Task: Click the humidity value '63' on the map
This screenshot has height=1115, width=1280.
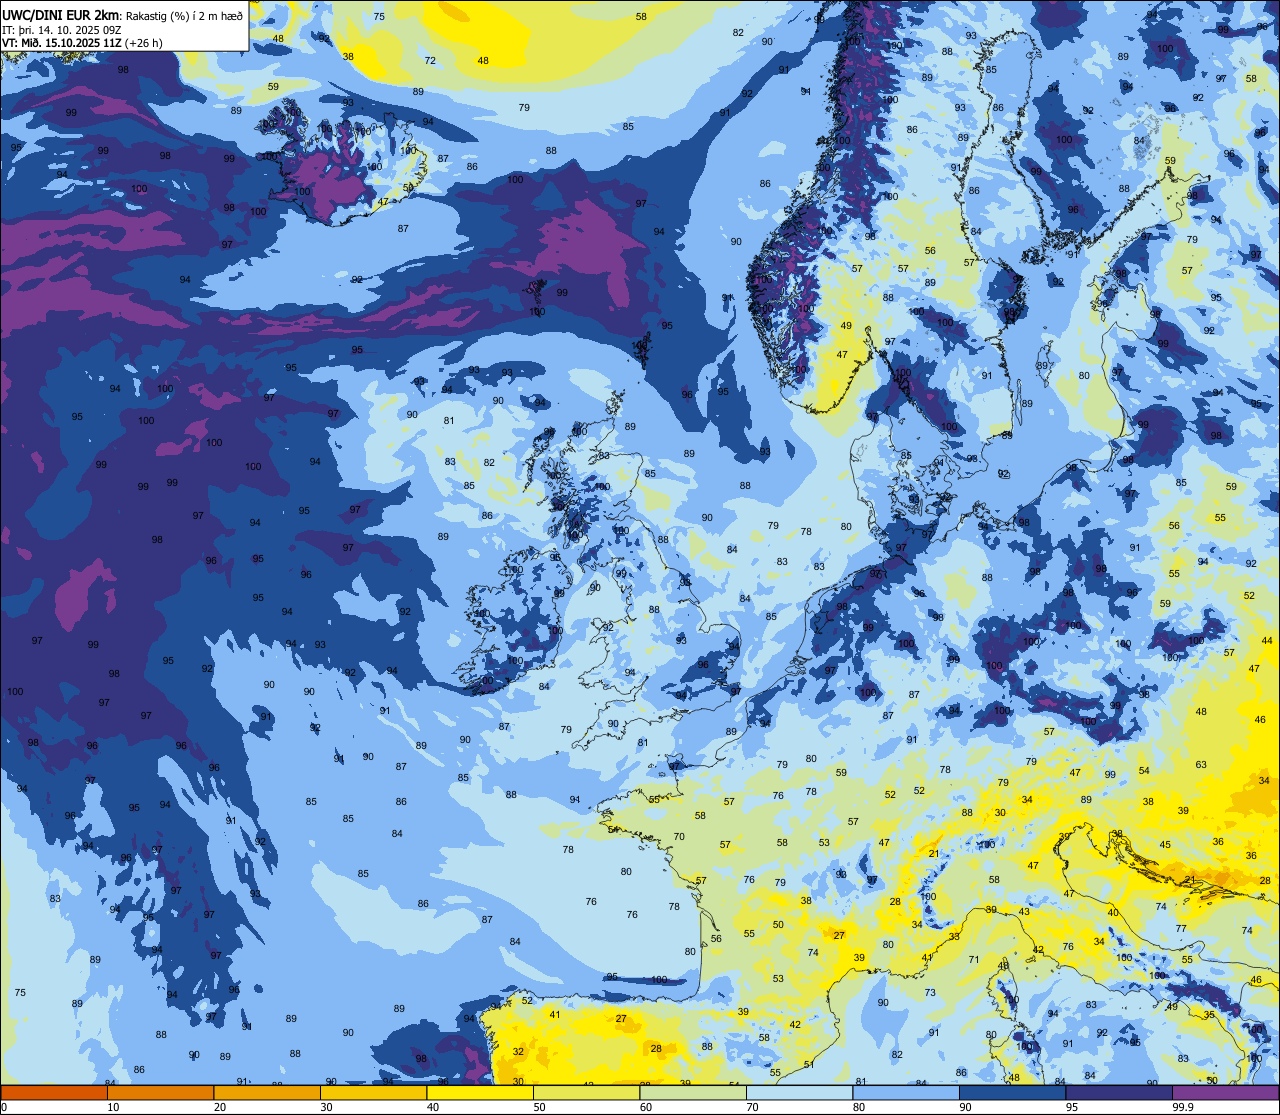Action: click(x=1201, y=765)
